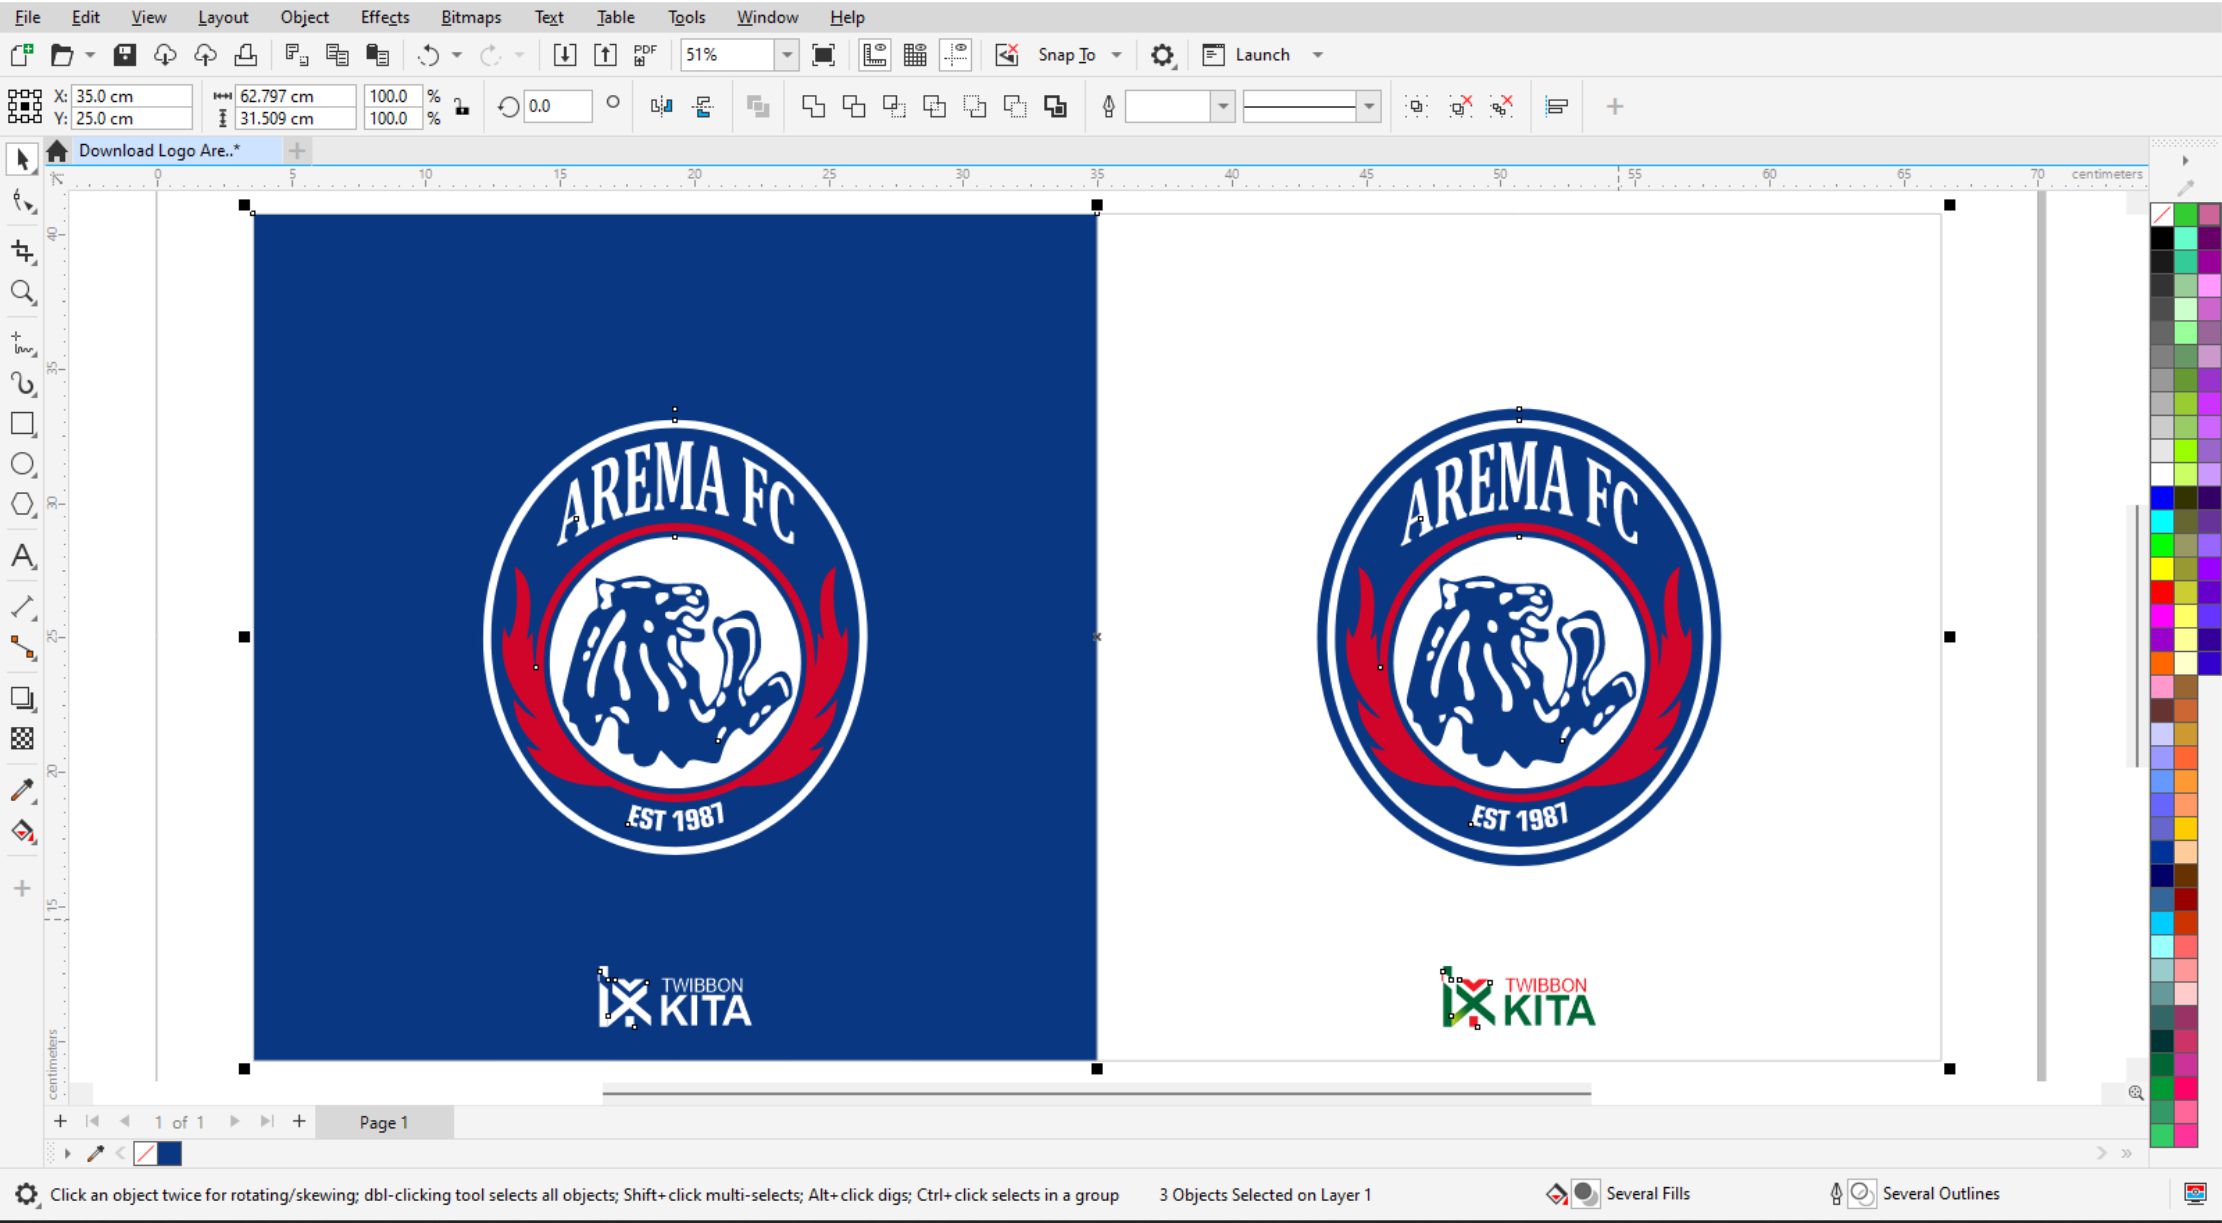Select the Ellipse tool
Screen dimensions: 2222x1223
[x=22, y=464]
